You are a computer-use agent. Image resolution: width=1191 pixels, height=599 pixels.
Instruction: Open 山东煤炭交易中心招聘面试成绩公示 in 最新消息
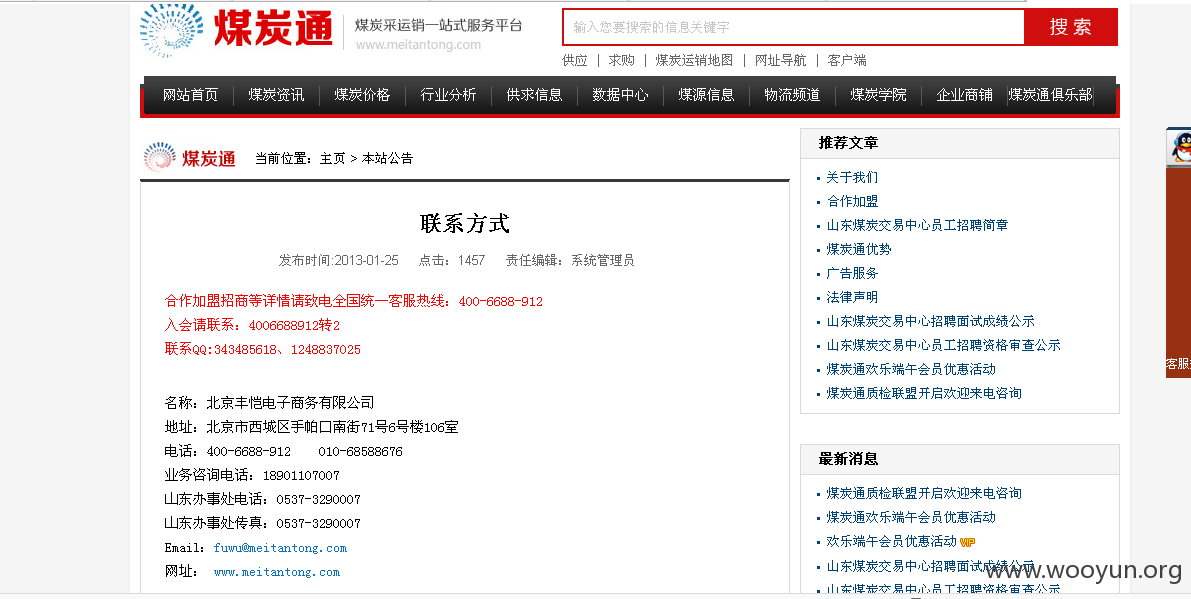[930, 566]
